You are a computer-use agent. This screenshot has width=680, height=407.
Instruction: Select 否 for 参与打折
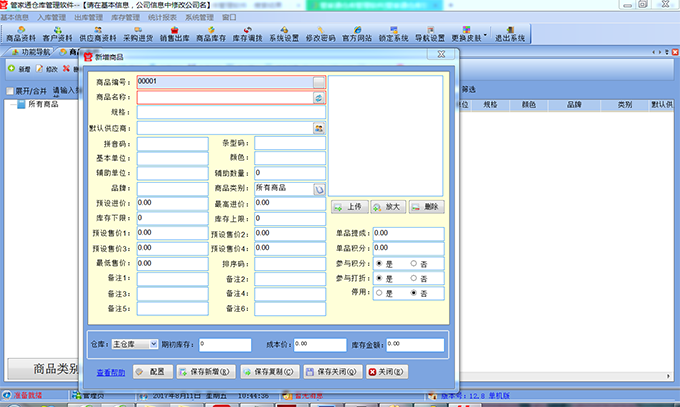point(414,278)
